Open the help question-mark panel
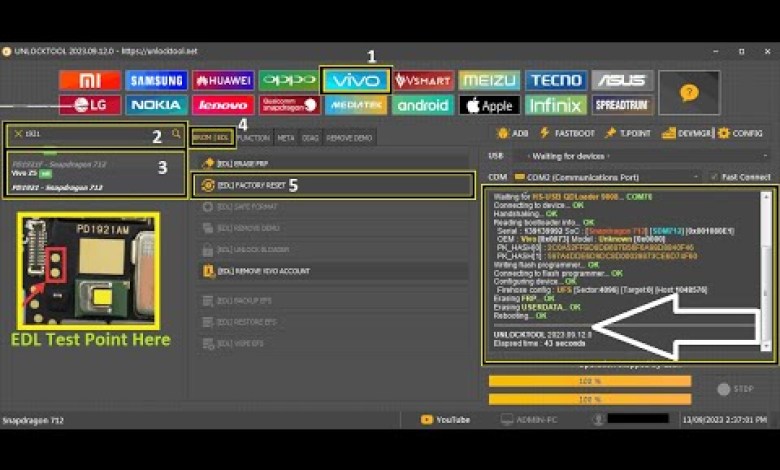 (x=689, y=93)
